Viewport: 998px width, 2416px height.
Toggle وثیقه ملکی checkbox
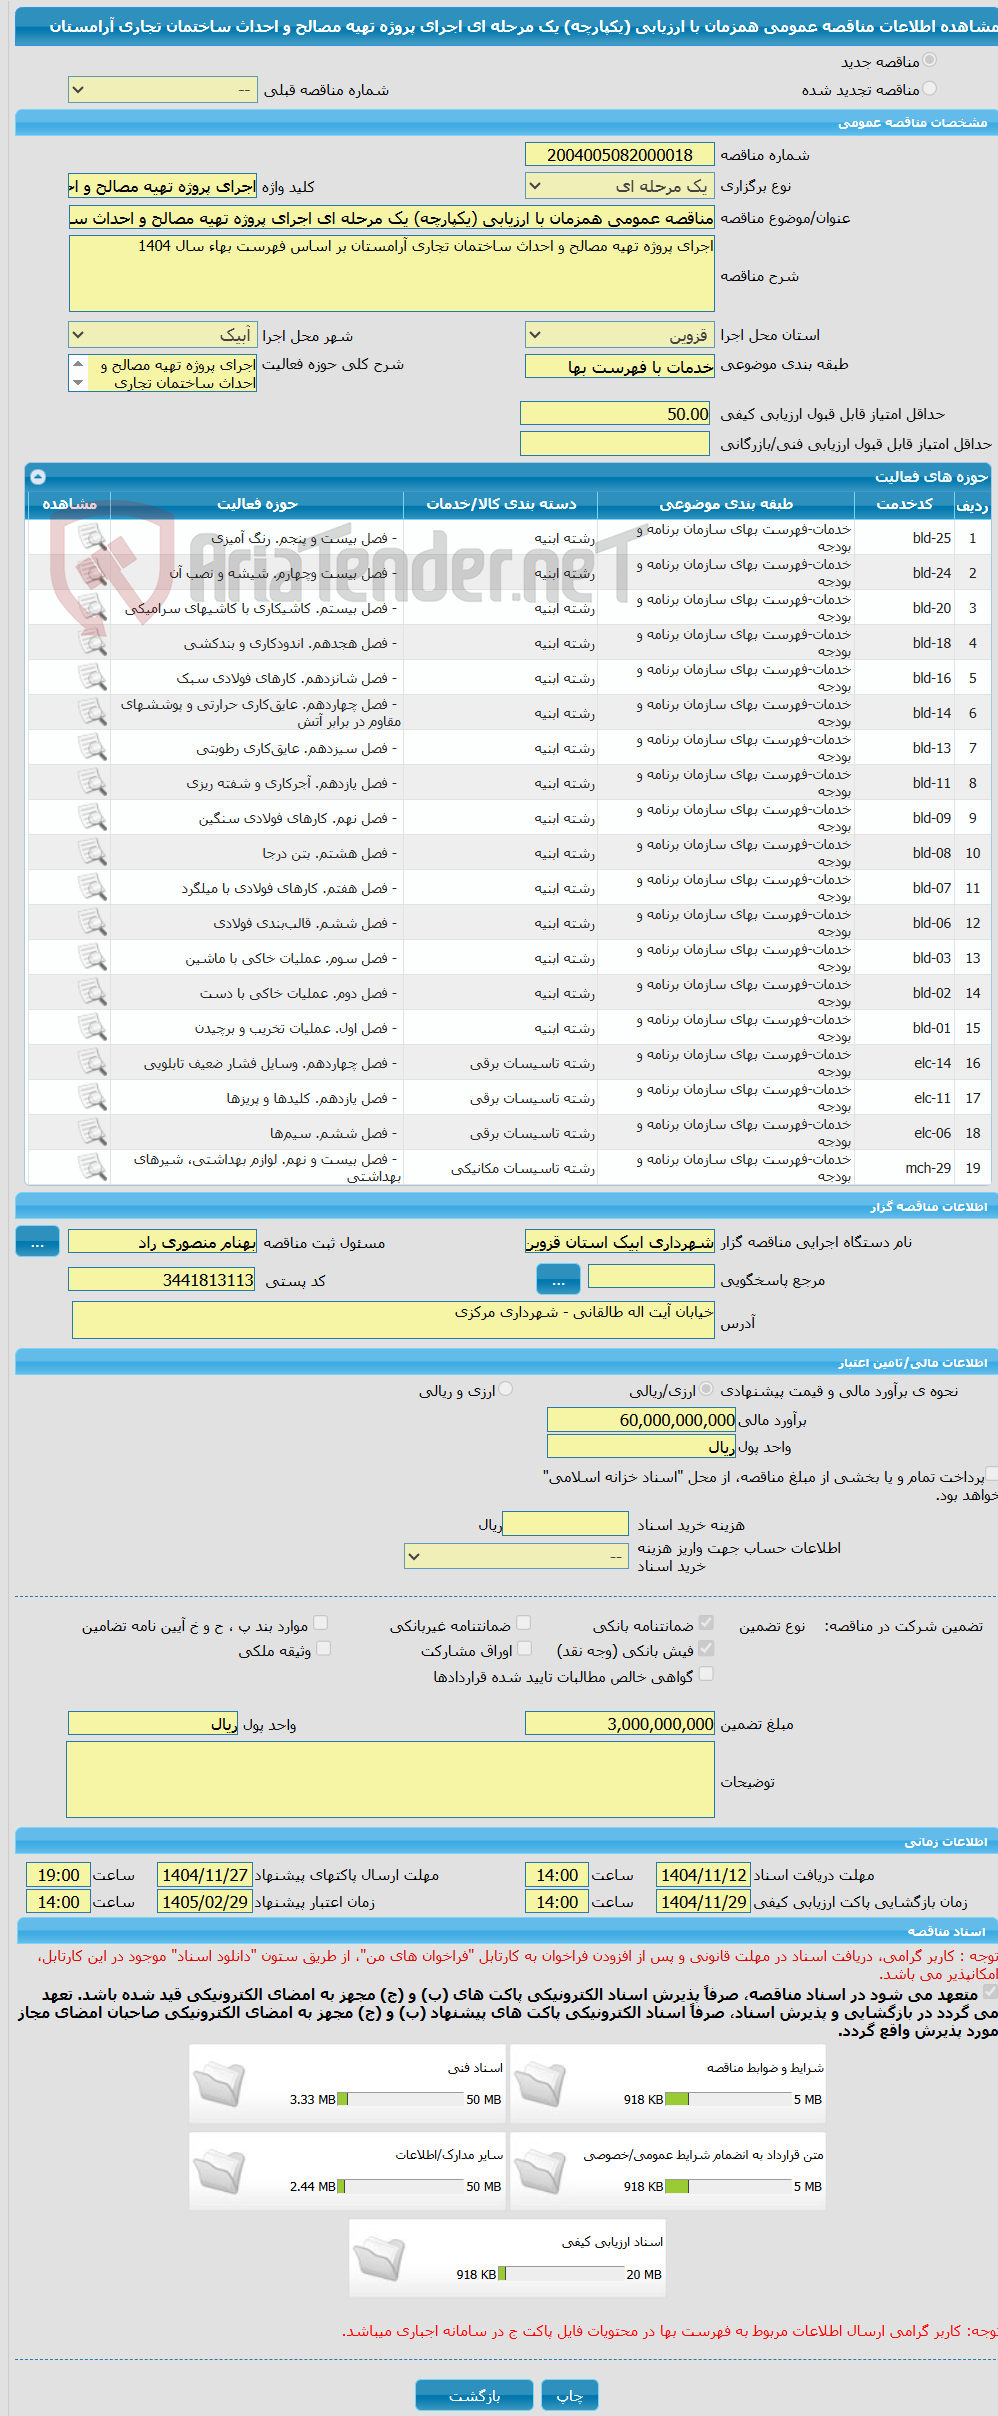(x=323, y=1648)
